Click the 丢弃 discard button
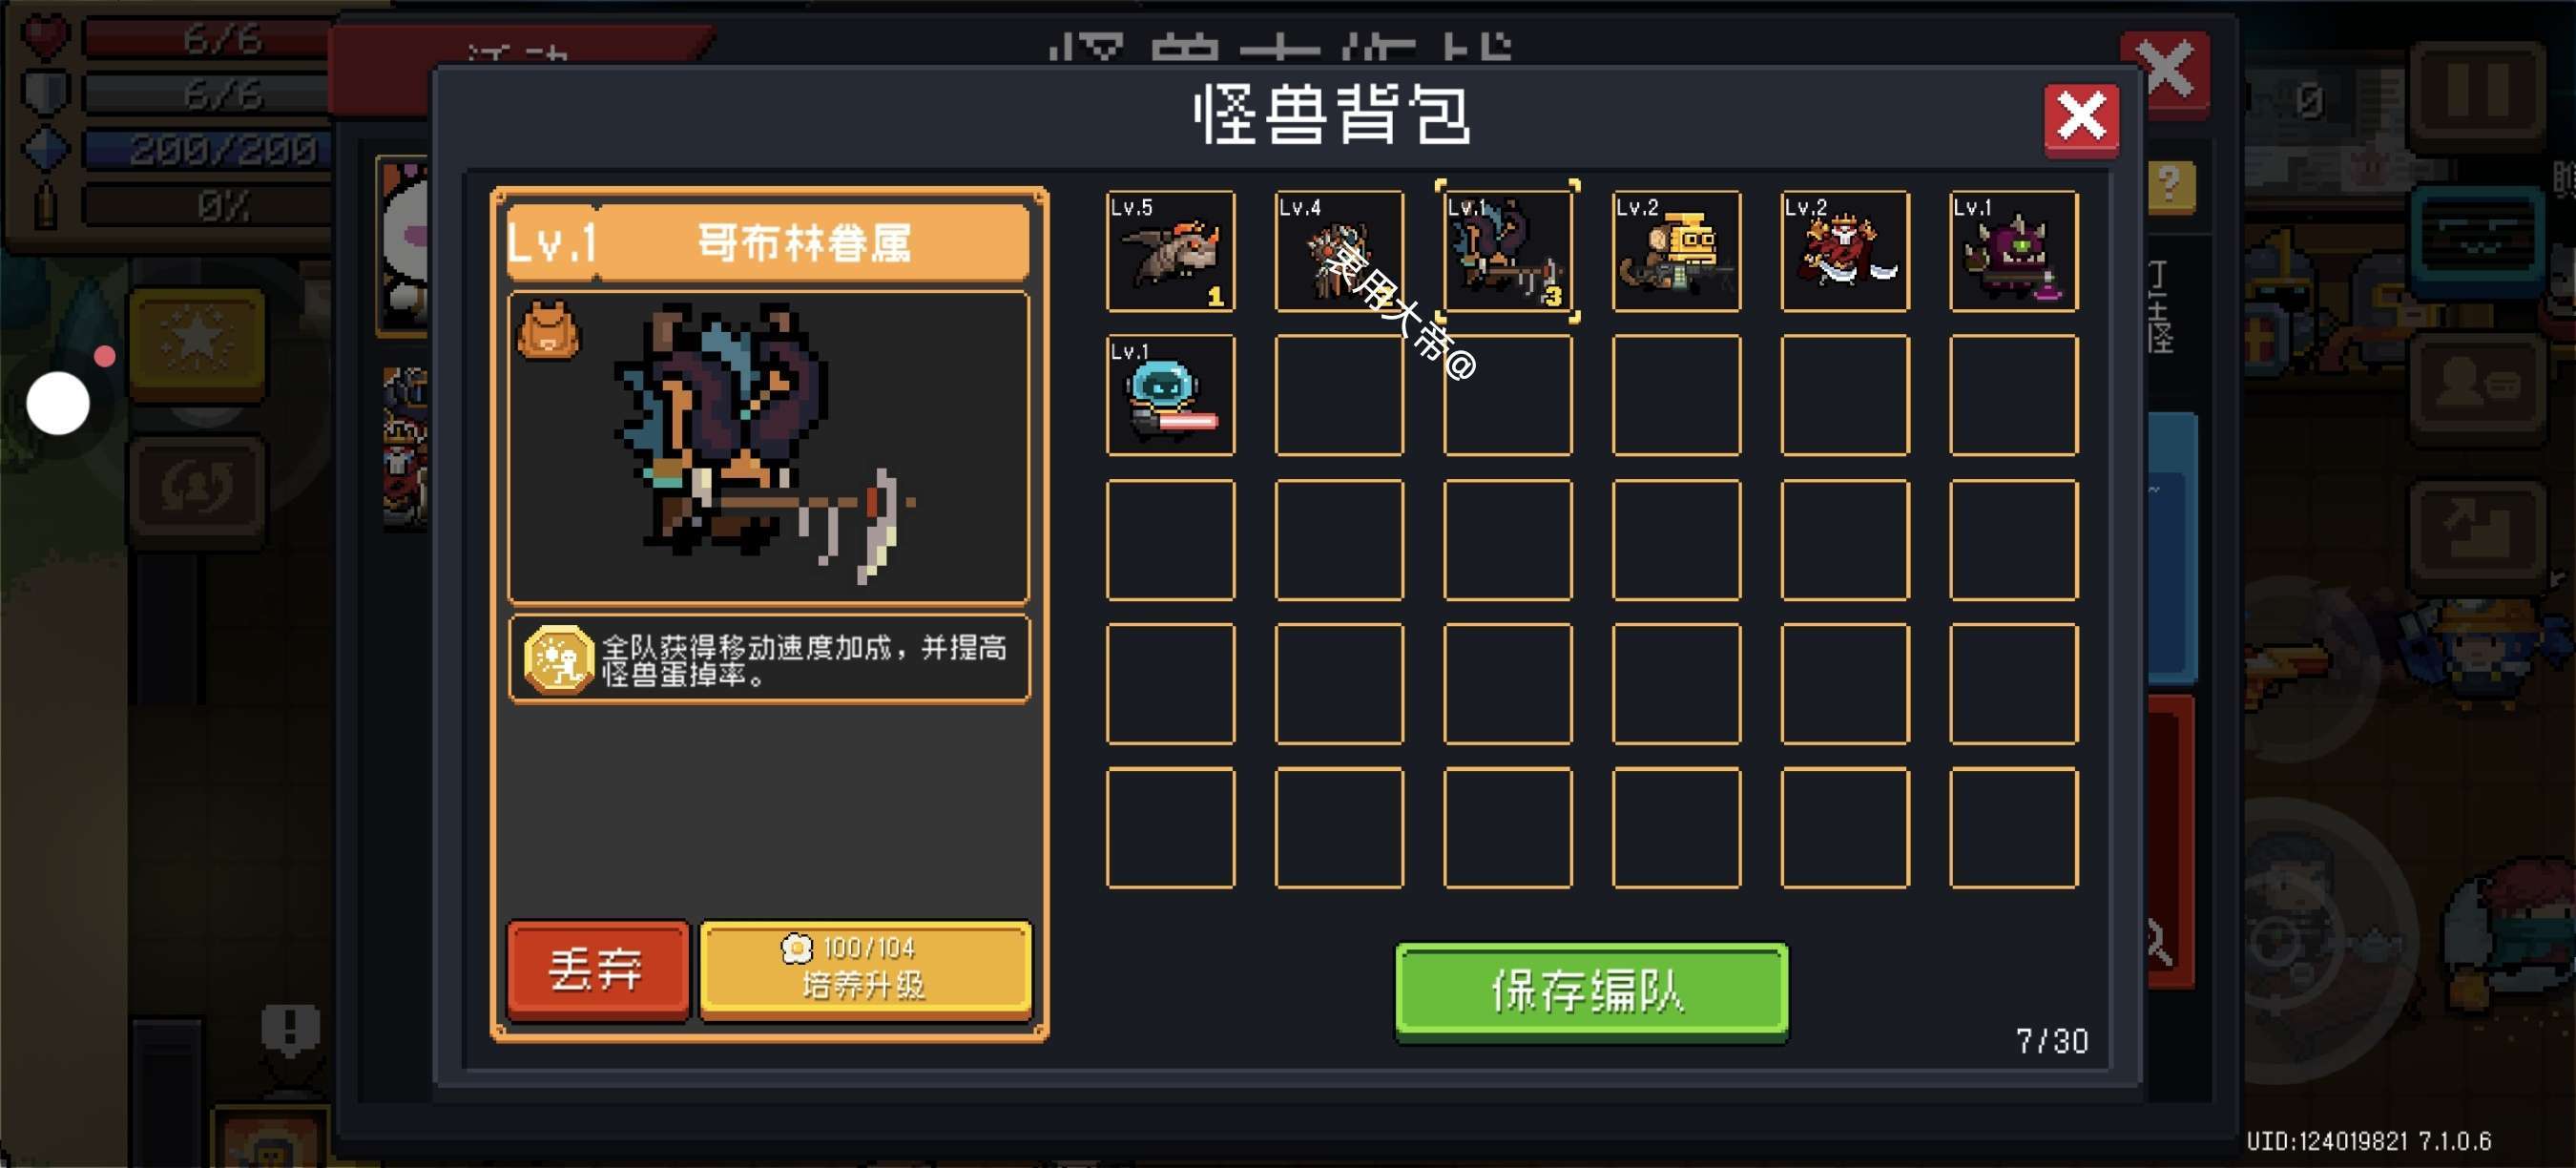Screen dimensions: 2576x1168 coord(598,969)
